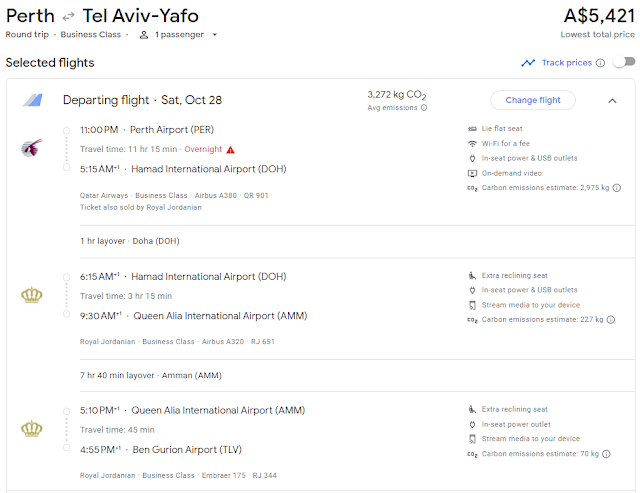This screenshot has width=640, height=493.
Task: Click the Track prices info icon
Action: [x=600, y=63]
